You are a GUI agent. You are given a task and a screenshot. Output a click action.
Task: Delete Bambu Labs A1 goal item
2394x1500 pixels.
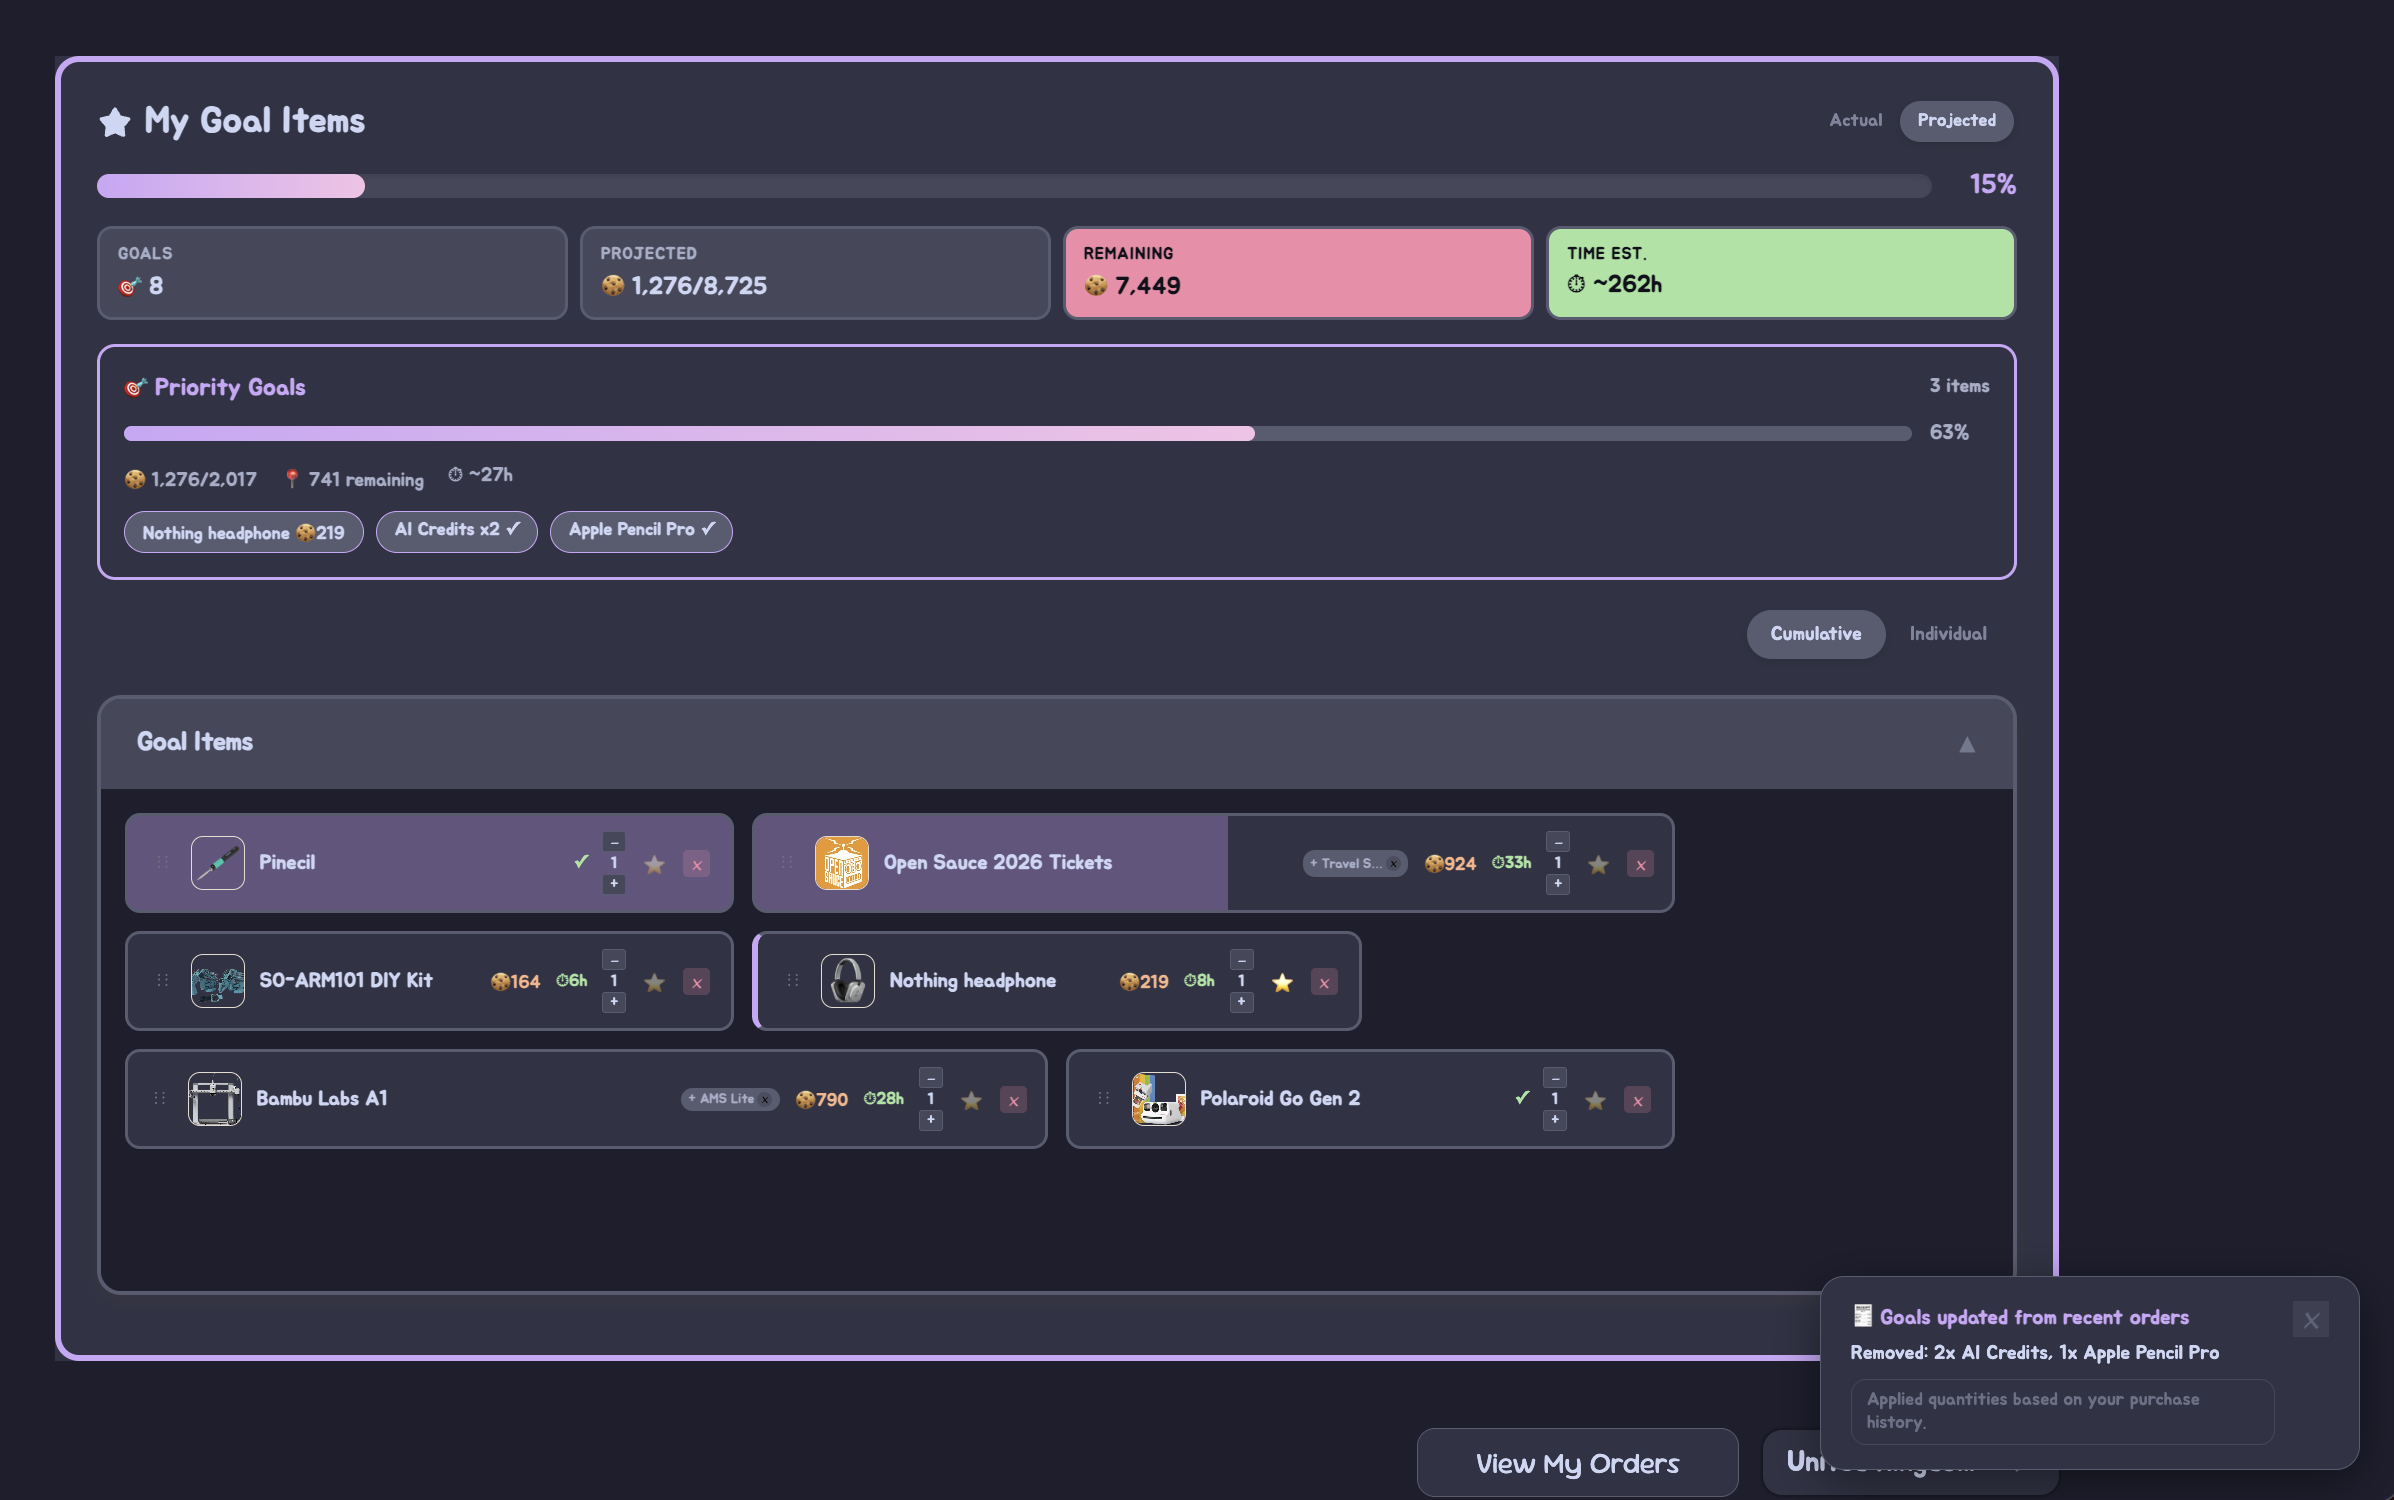click(x=1013, y=1100)
